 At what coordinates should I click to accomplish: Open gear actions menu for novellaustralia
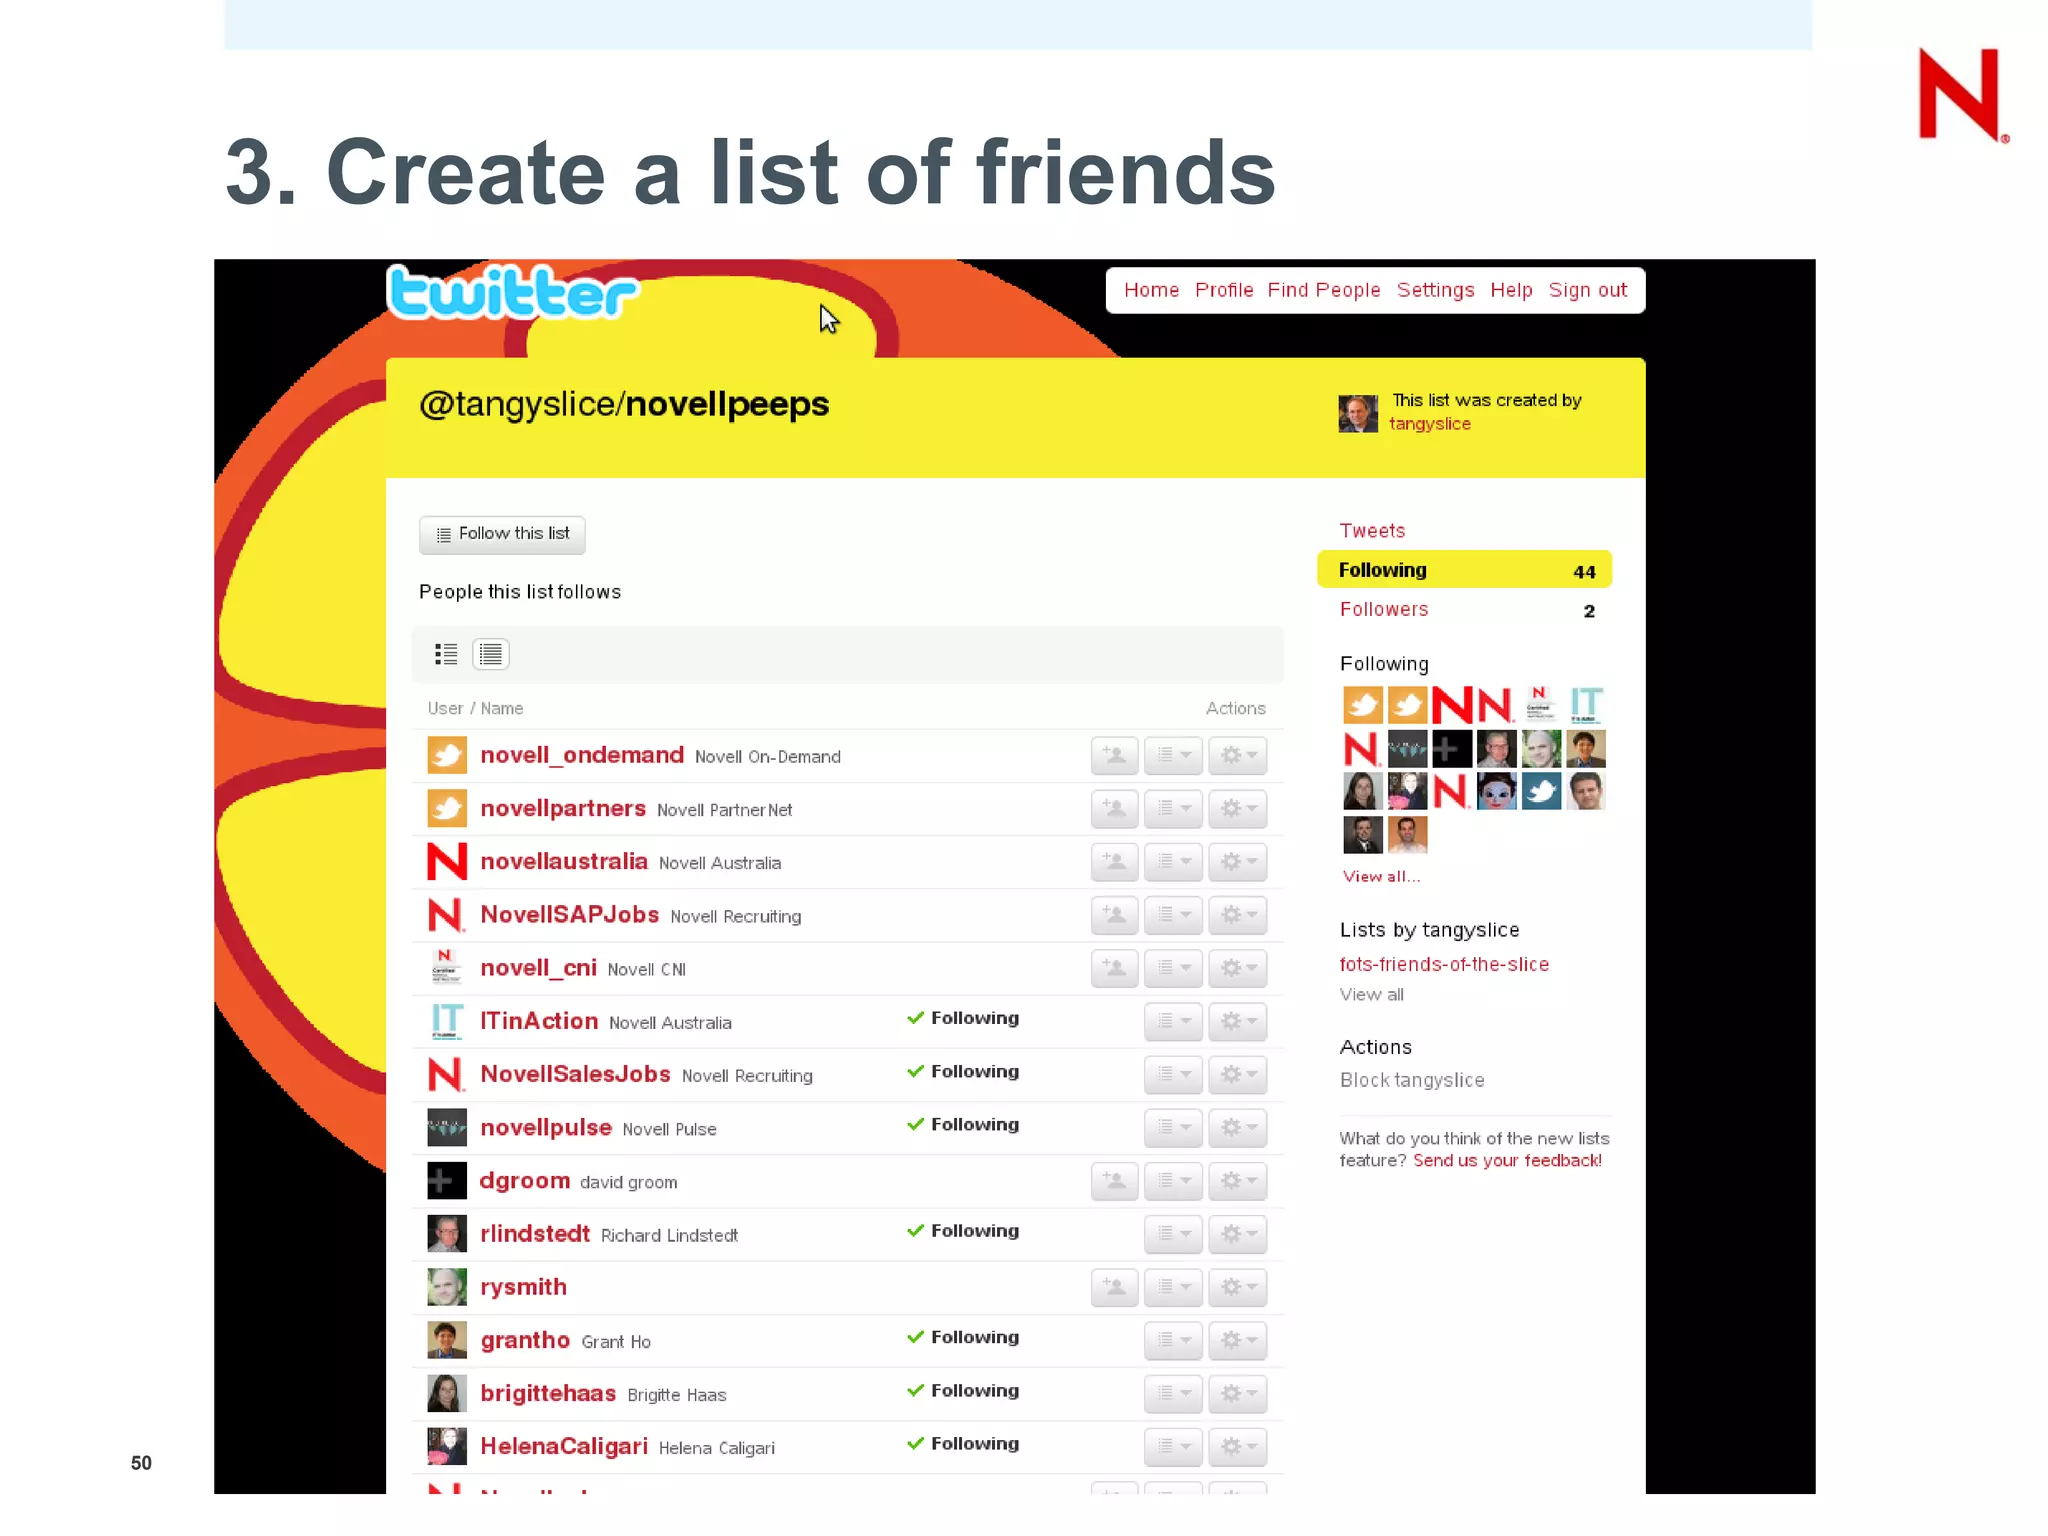[x=1238, y=861]
